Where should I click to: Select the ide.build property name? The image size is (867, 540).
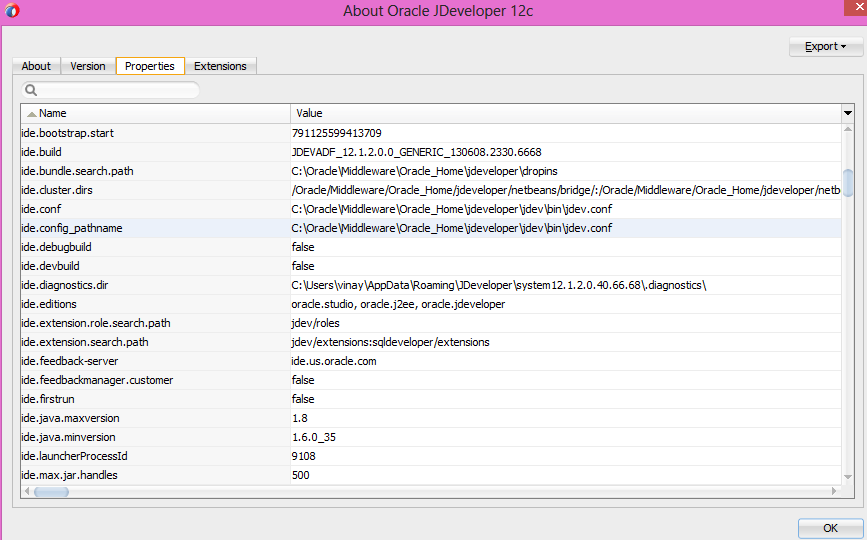(41, 152)
